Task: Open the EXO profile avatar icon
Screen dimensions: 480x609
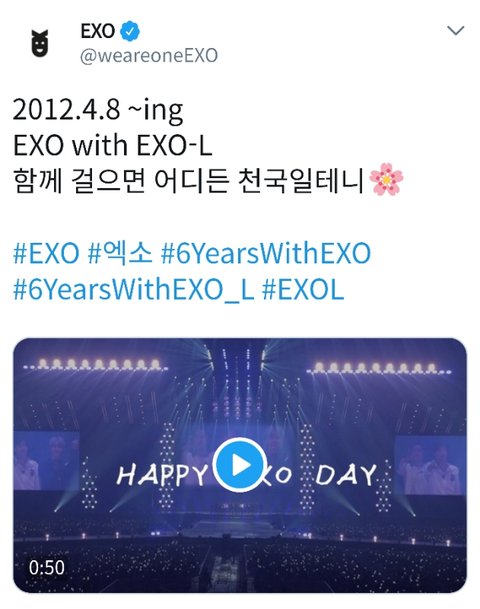Action: pos(40,43)
